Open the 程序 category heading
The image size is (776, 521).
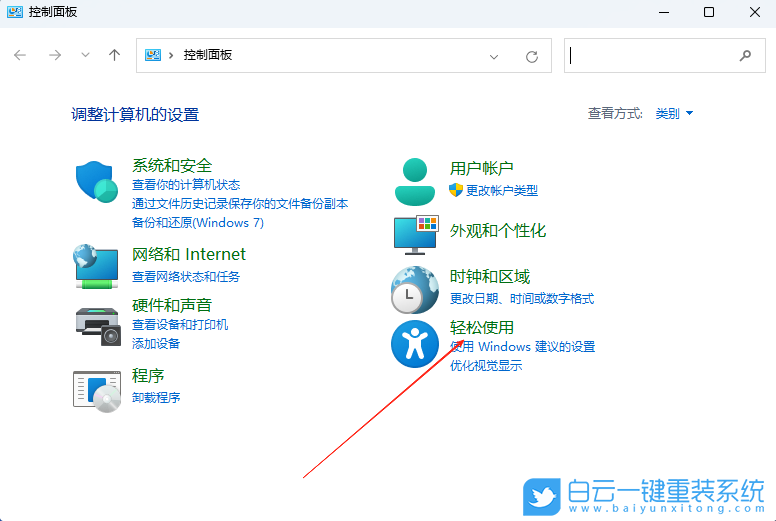[148, 376]
